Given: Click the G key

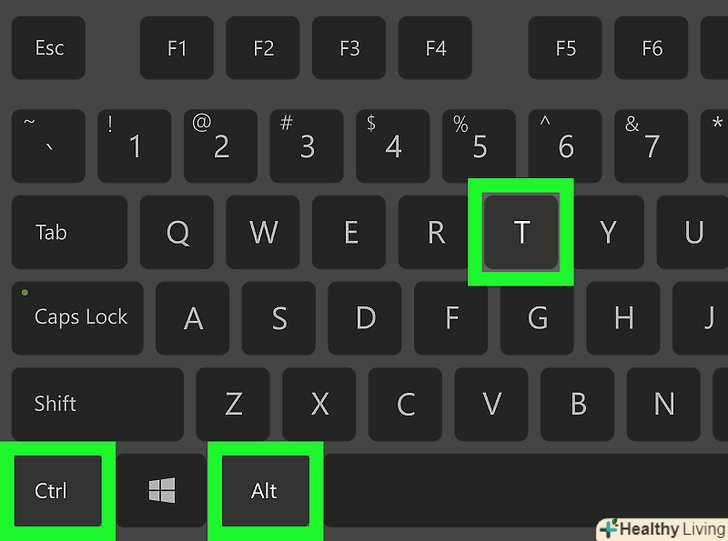Looking at the screenshot, I should pos(537,318).
